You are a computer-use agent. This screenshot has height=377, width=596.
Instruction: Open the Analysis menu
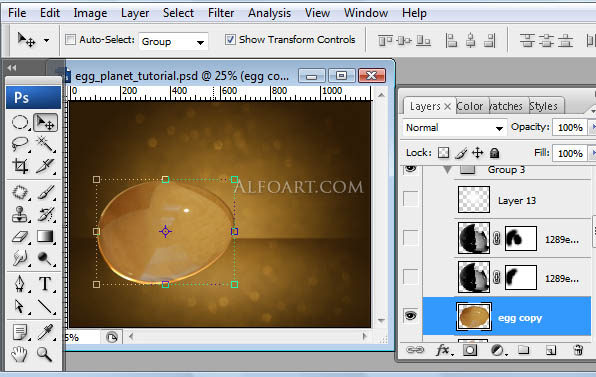click(269, 13)
